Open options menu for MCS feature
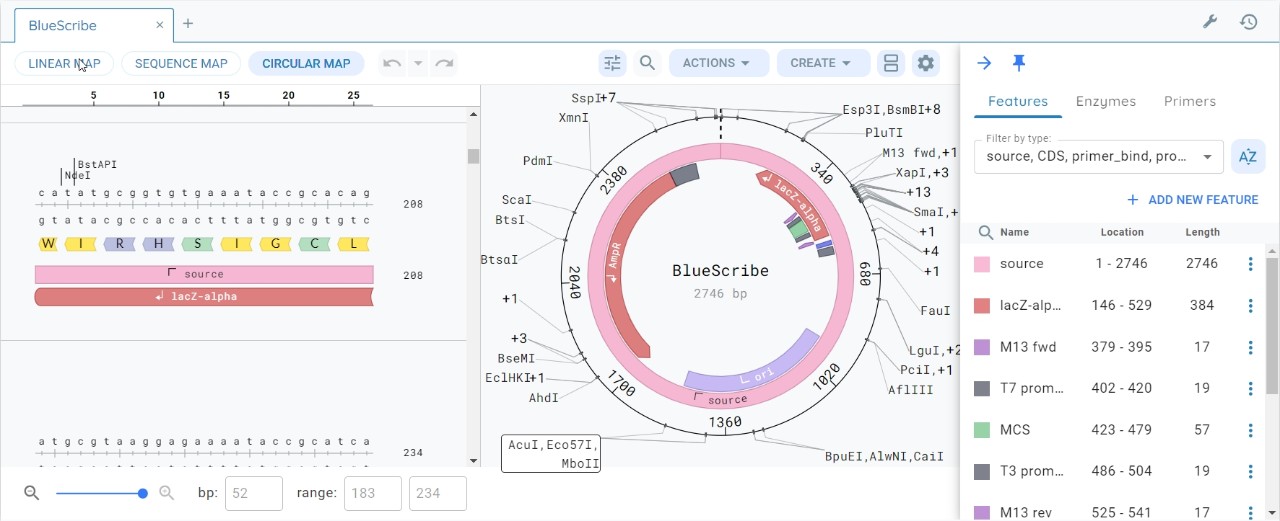This screenshot has height=521, width=1280. 1250,430
